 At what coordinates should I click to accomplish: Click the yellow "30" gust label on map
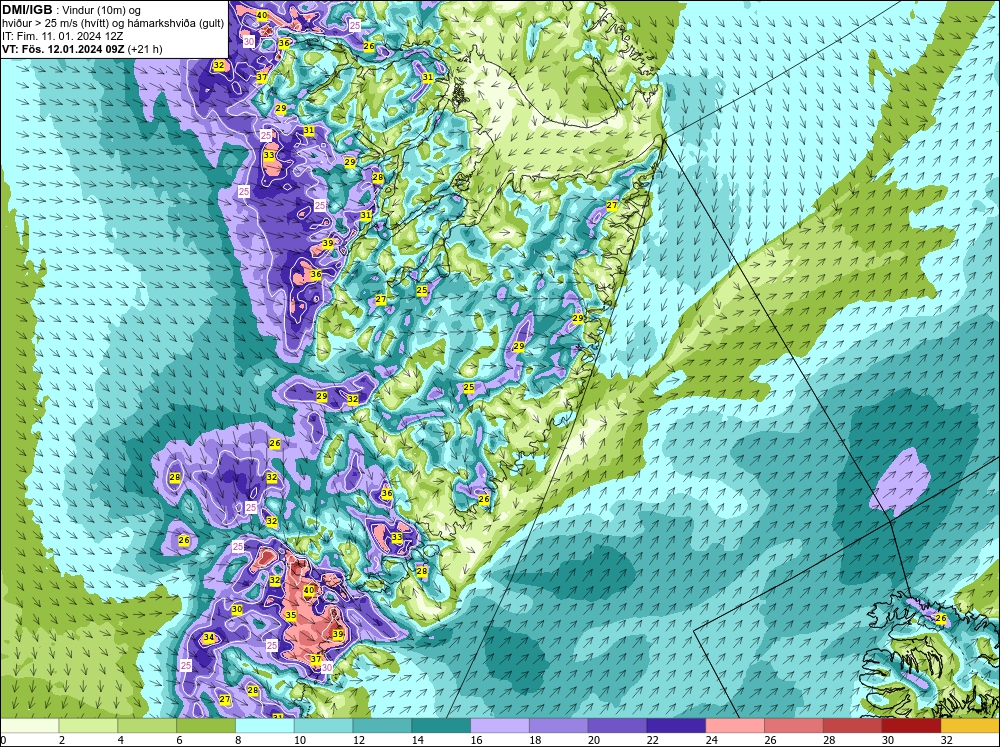coord(237,609)
